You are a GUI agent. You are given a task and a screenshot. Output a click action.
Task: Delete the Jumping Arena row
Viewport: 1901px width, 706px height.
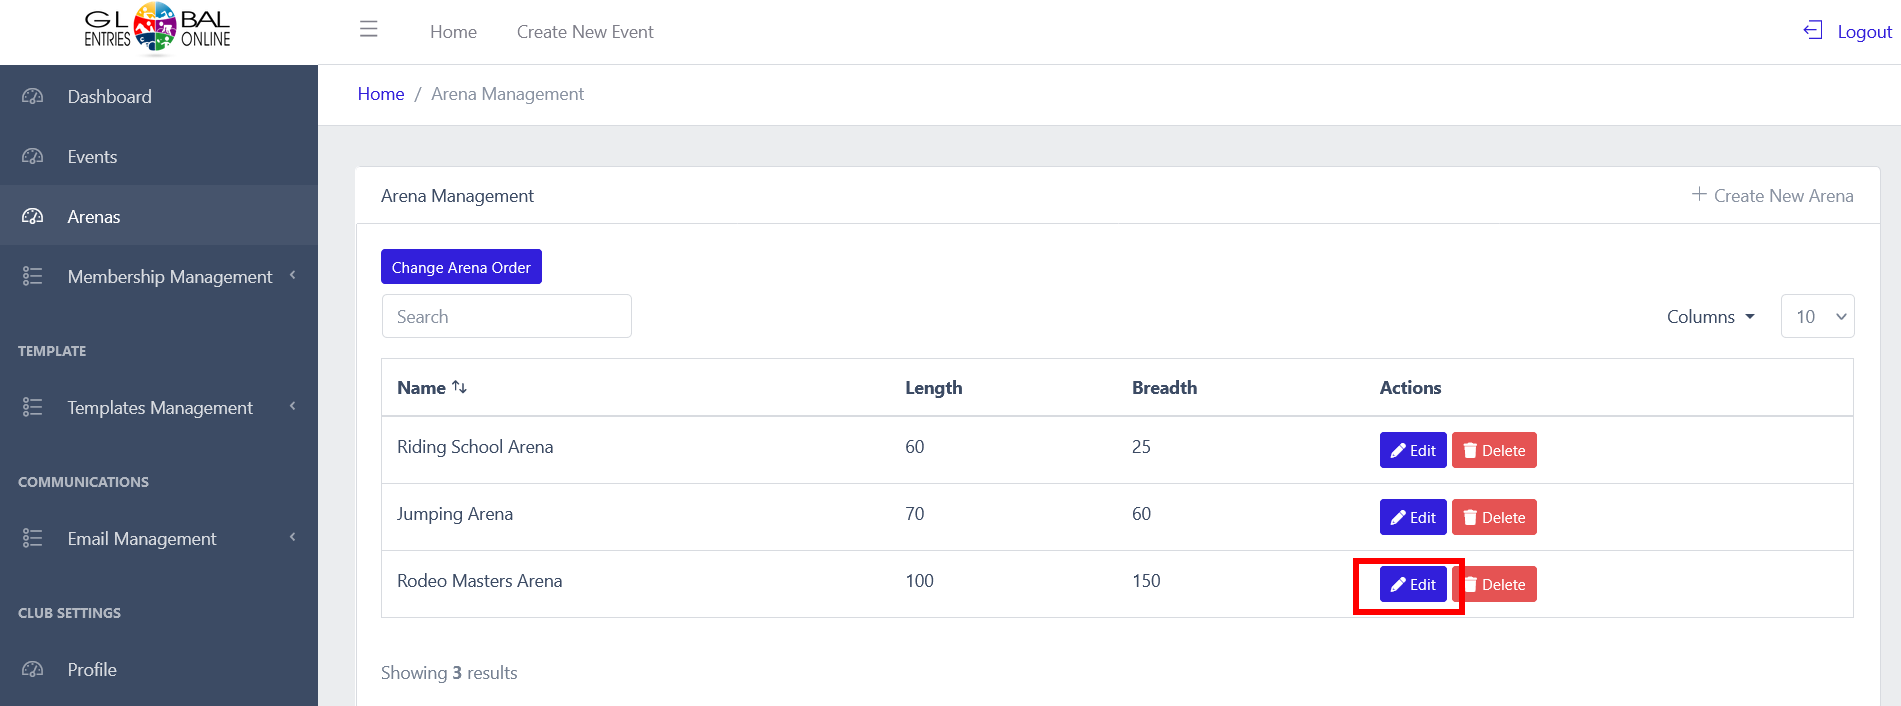pos(1494,518)
